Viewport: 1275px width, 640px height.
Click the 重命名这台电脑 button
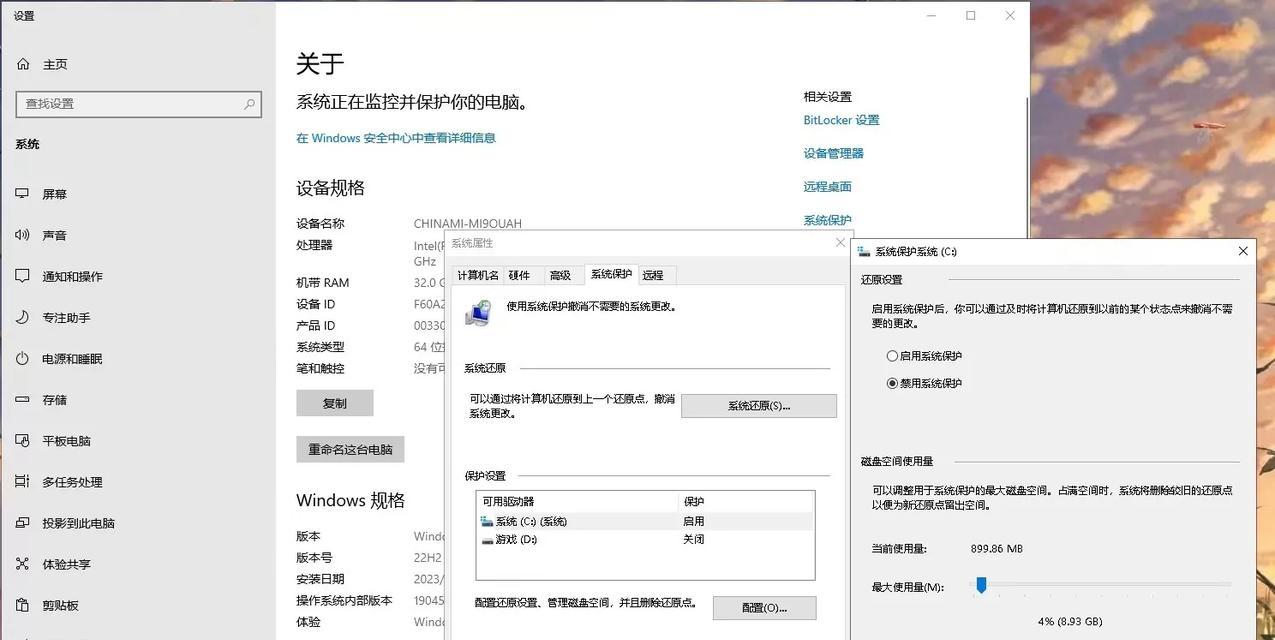click(x=350, y=449)
